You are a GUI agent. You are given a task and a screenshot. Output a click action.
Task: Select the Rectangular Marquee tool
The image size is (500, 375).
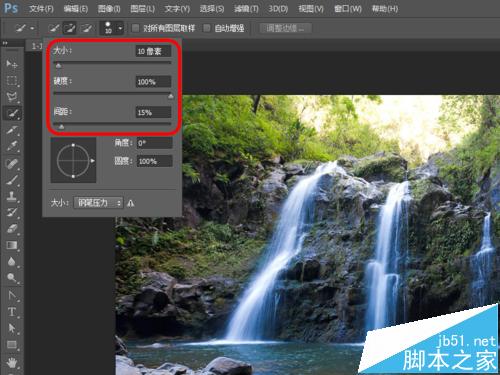tap(12, 80)
